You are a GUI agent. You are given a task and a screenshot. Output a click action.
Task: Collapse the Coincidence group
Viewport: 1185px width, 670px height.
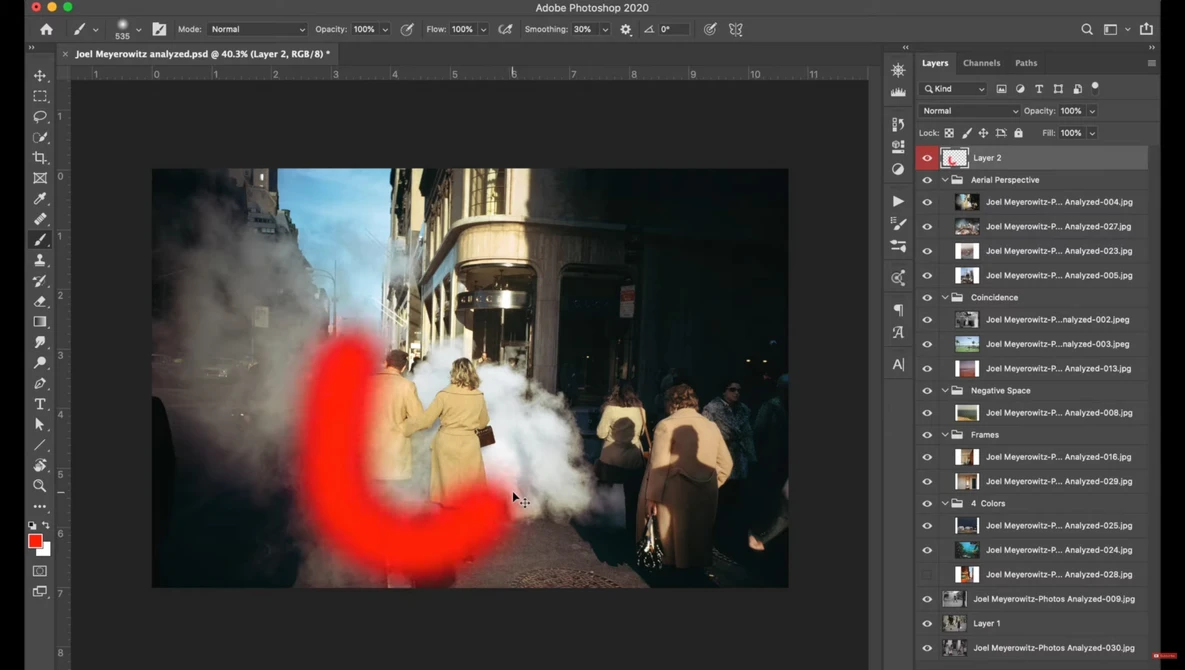coord(945,298)
